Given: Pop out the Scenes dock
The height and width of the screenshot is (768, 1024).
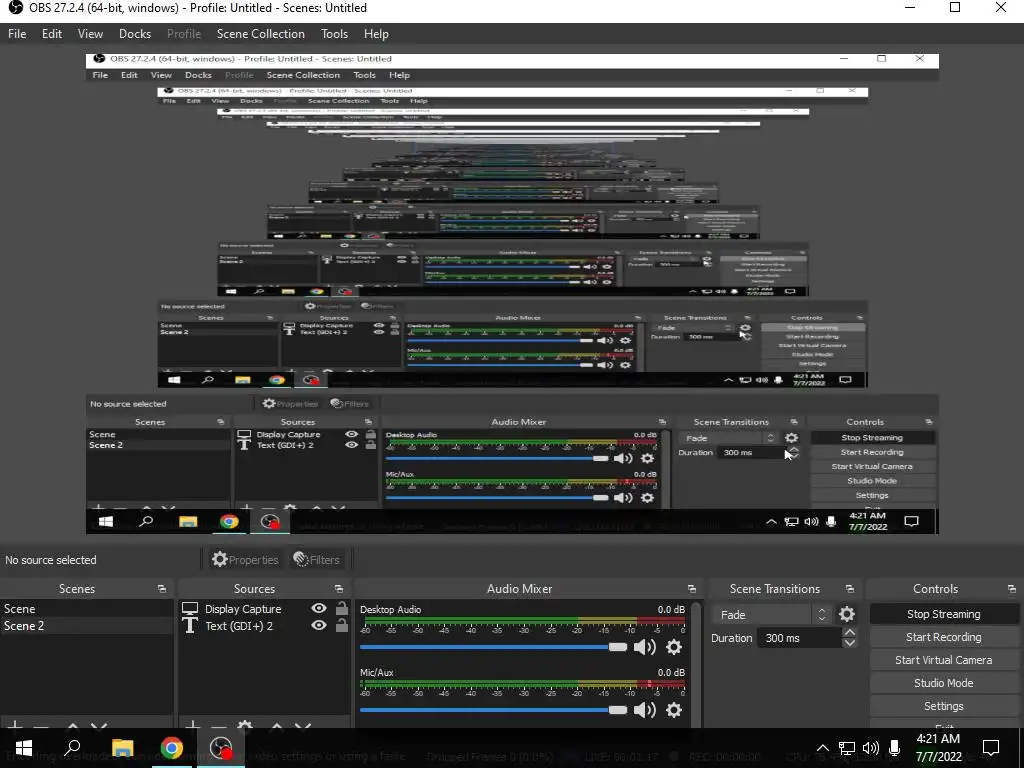Looking at the screenshot, I should tap(162, 589).
